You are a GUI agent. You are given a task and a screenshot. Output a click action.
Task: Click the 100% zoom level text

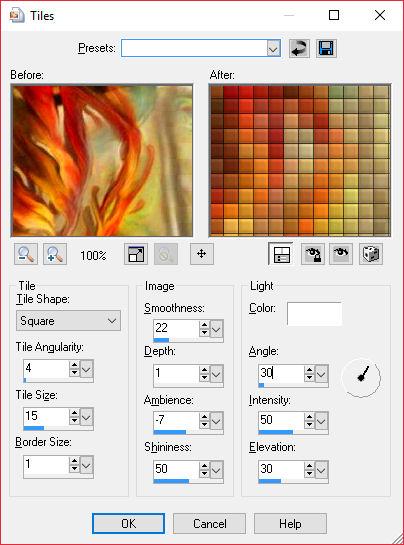click(x=93, y=256)
